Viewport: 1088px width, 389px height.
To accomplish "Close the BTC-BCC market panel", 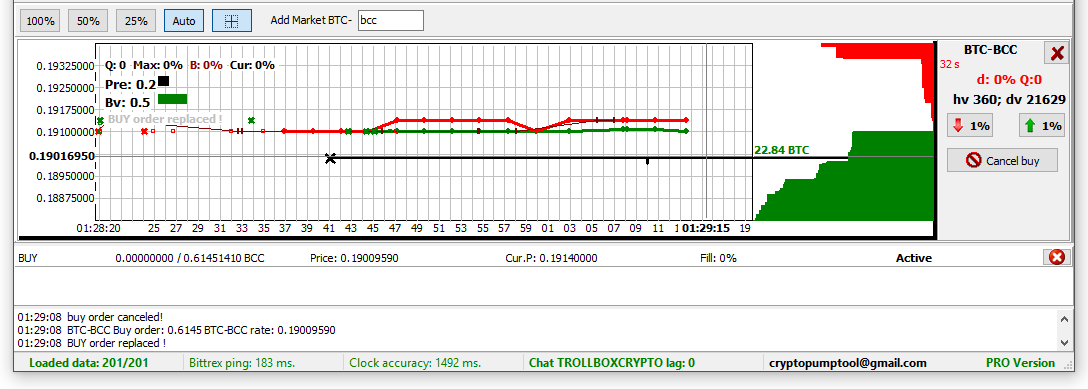I will click(1057, 53).
